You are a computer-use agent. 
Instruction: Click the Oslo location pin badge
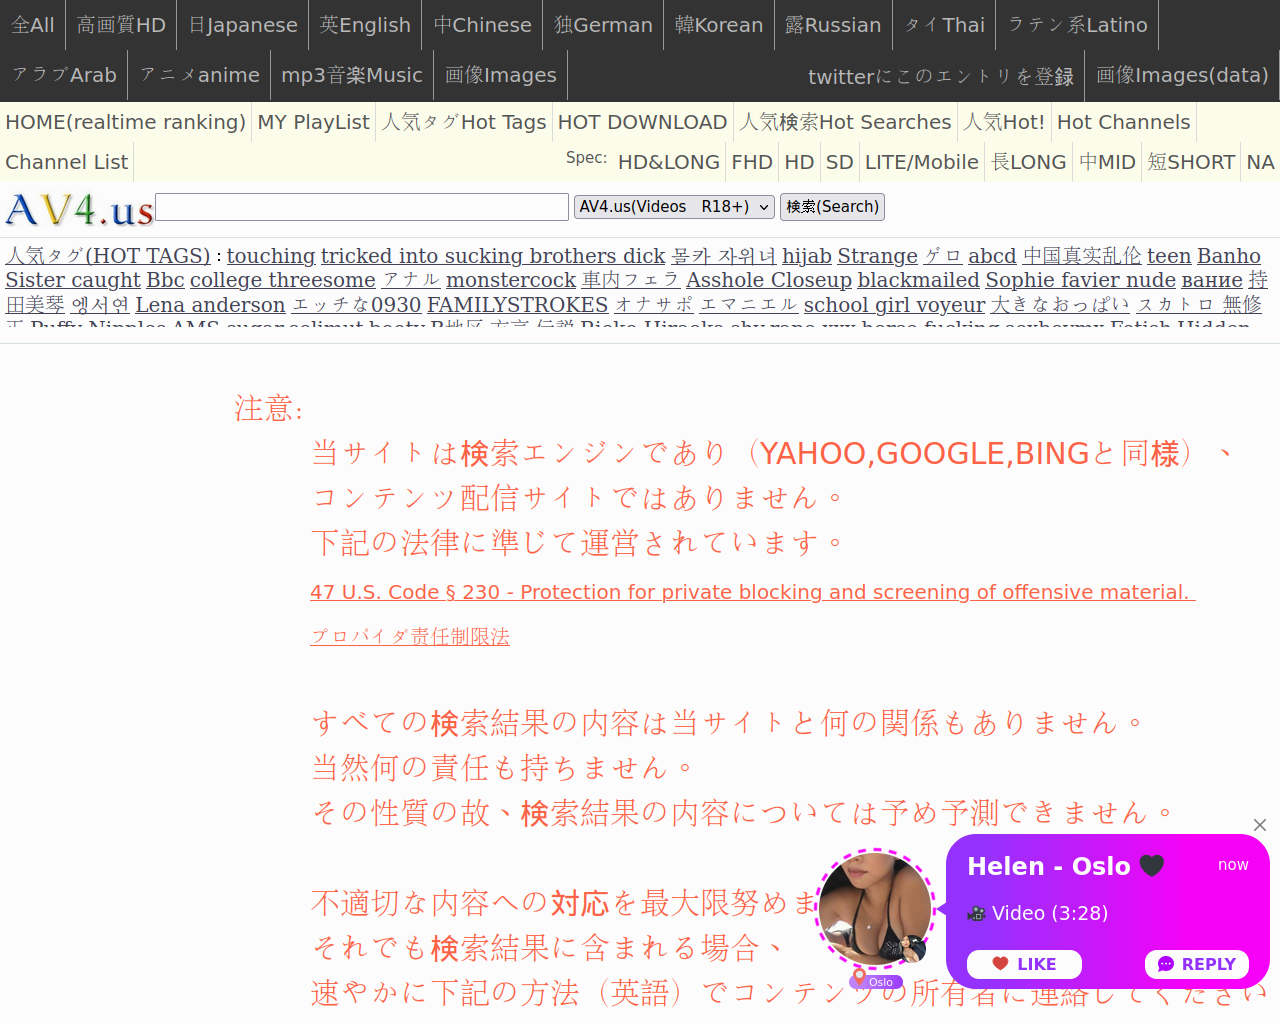coord(876,981)
